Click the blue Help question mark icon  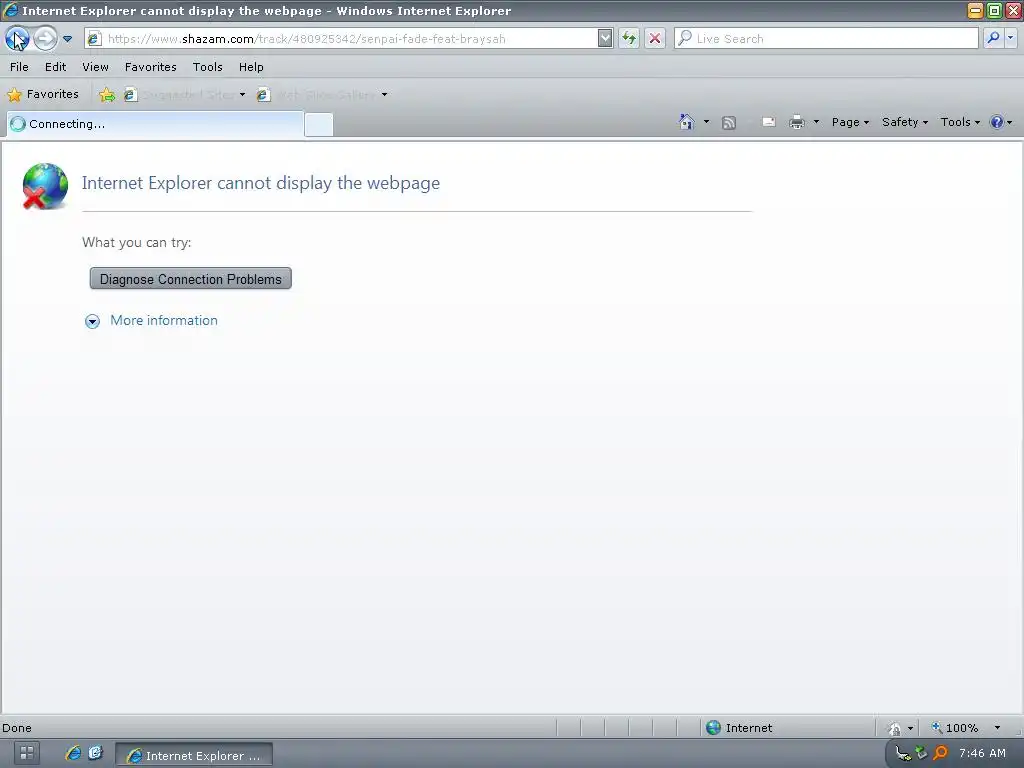coord(997,122)
